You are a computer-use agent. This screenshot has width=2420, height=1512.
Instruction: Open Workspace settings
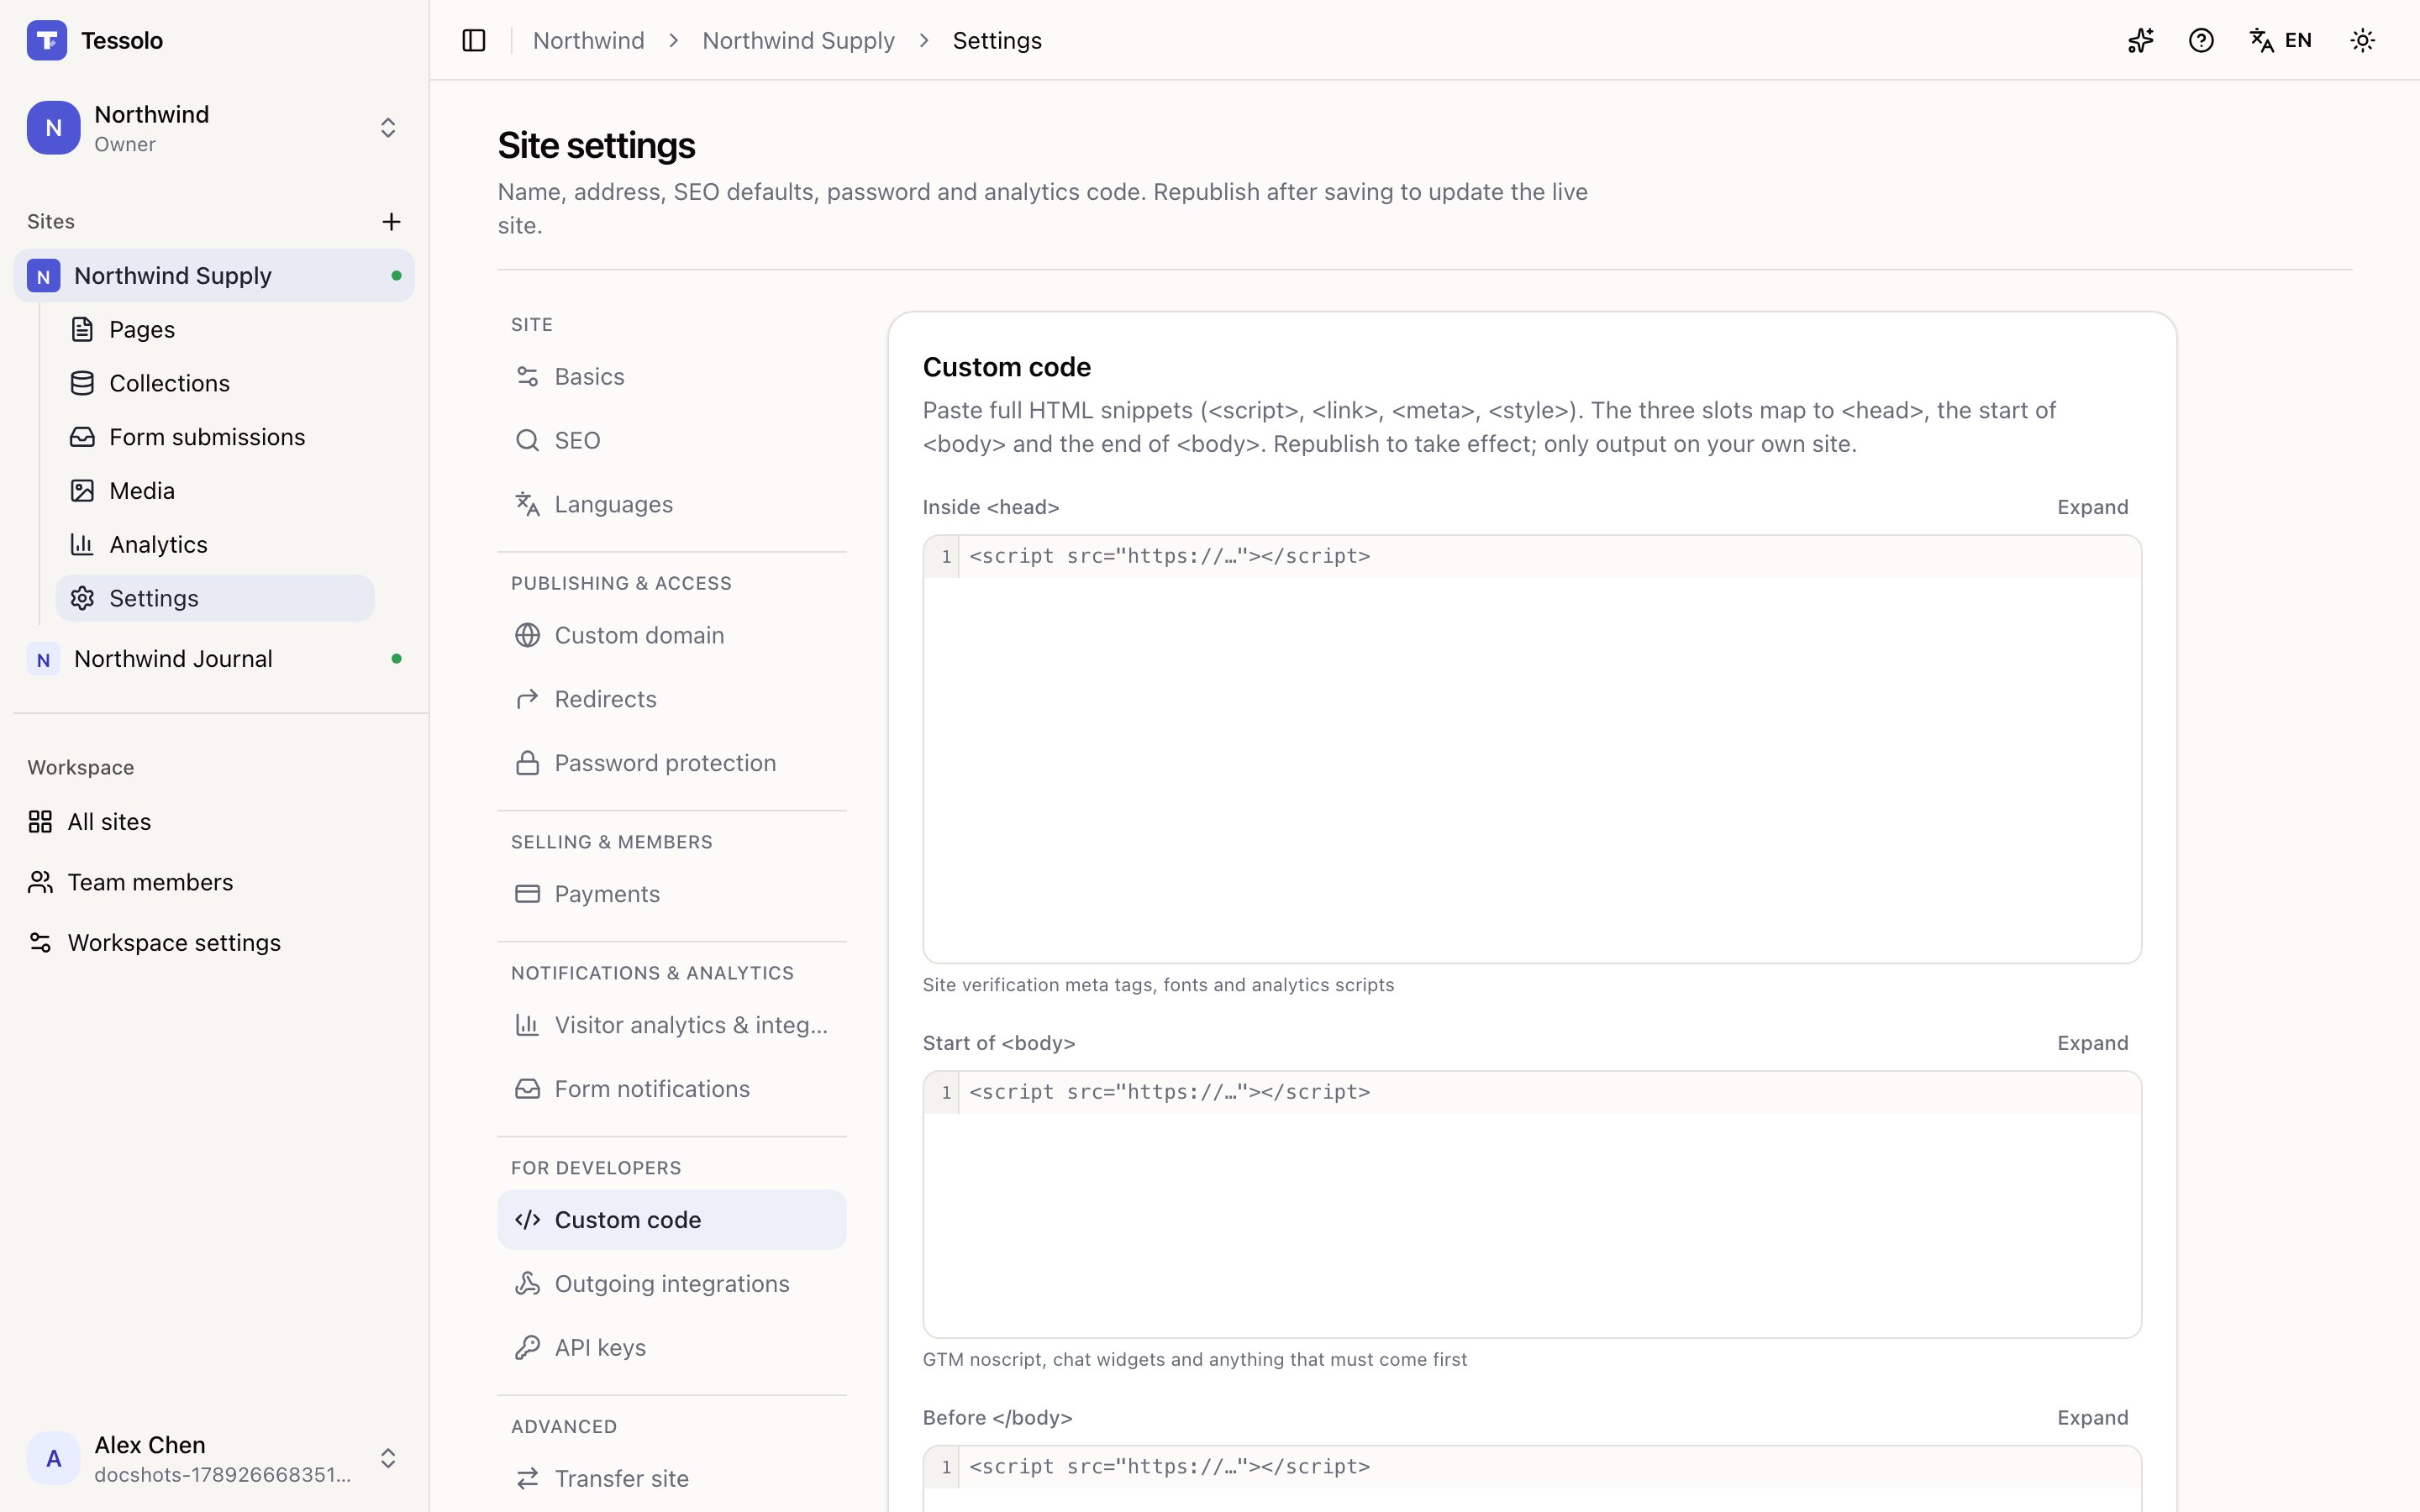point(214,943)
